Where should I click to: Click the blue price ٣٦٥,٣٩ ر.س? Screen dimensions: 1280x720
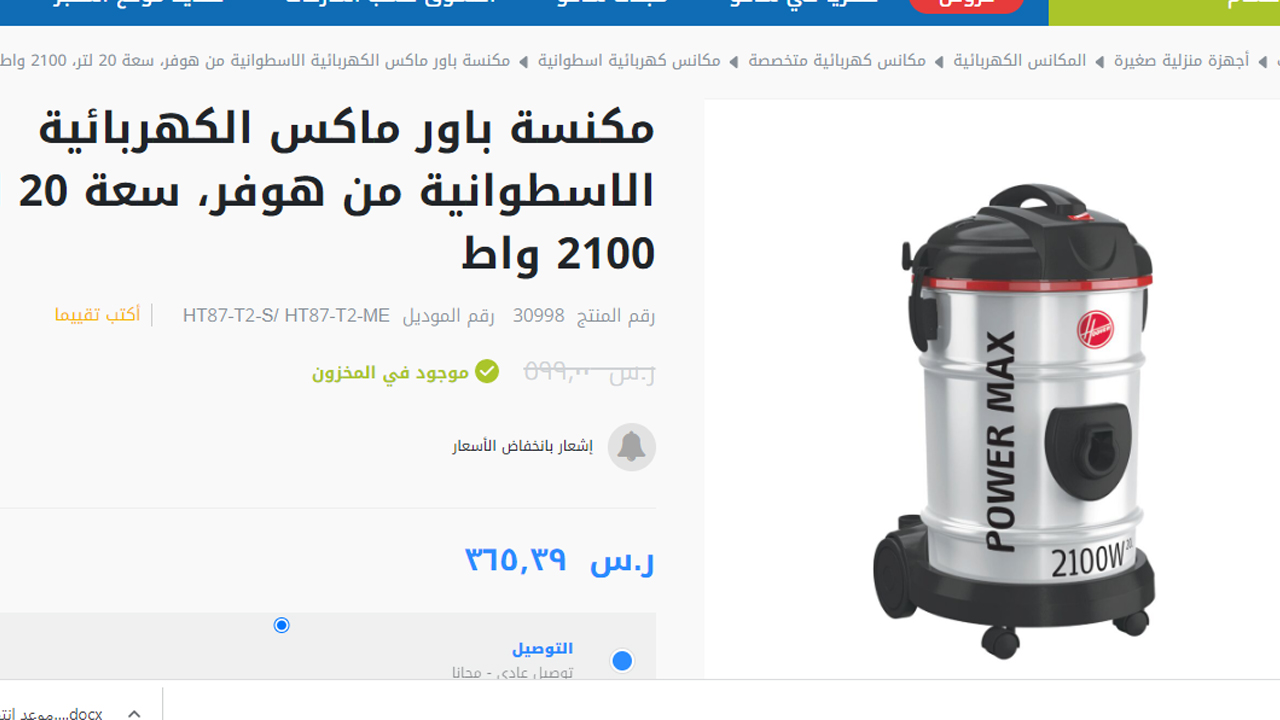point(560,560)
